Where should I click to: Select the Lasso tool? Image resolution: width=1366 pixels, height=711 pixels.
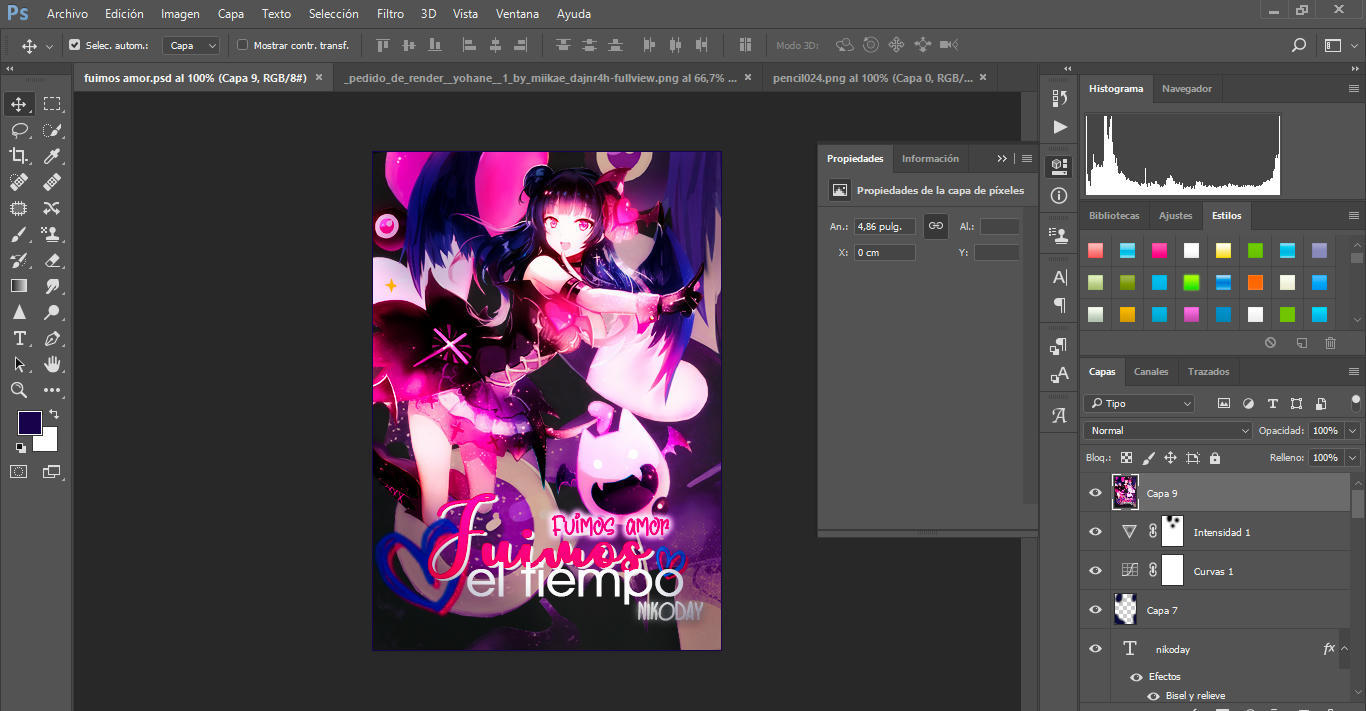pos(19,130)
